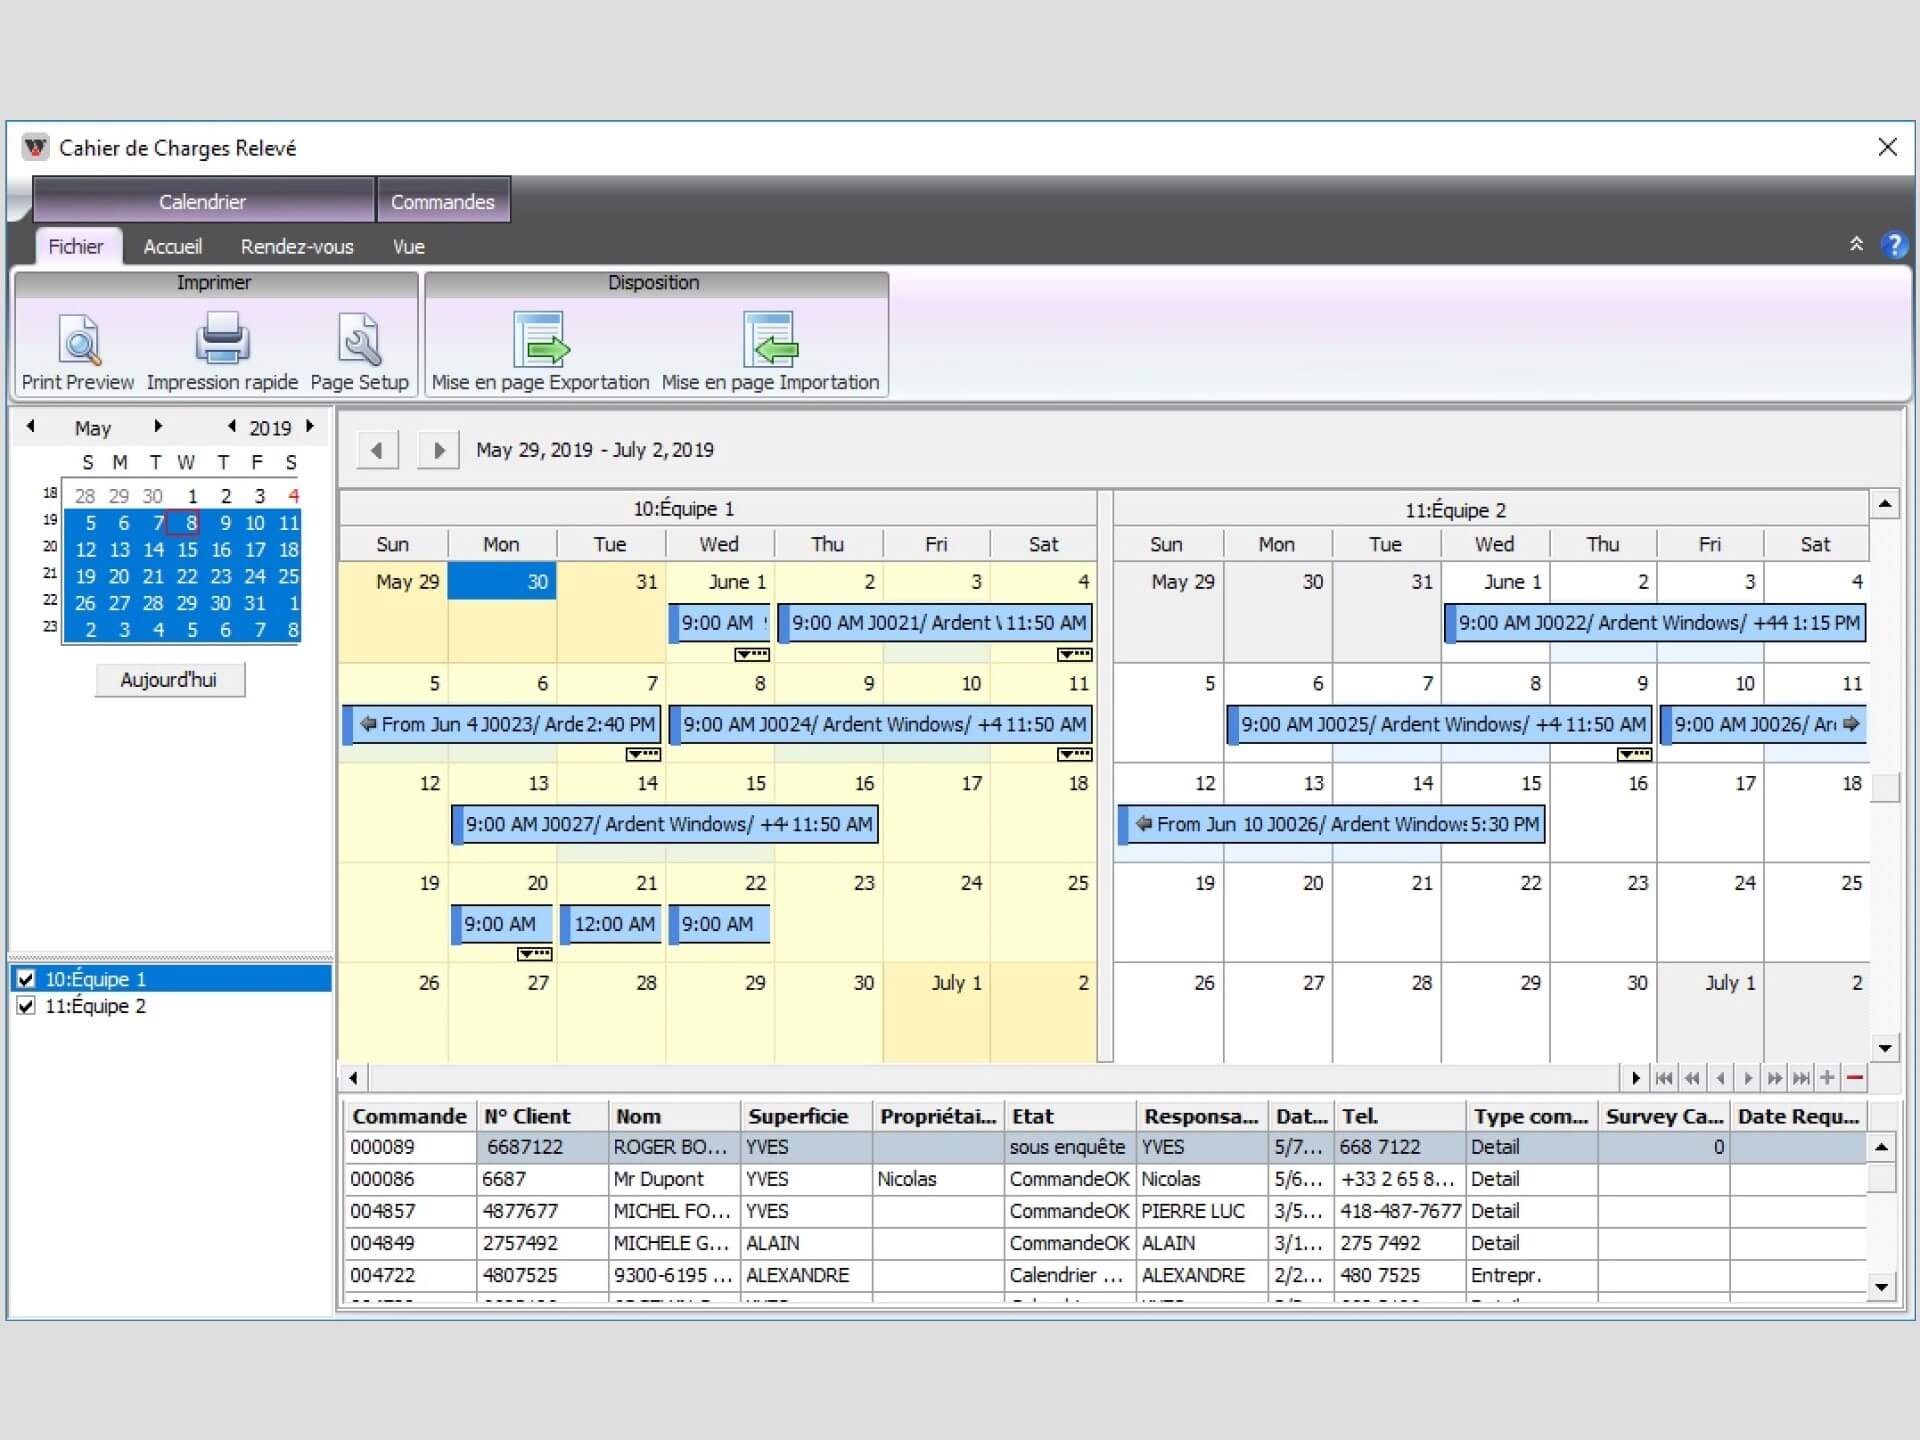Expand more appointments under Sat June 4 Équipe 1
The image size is (1920, 1440).
1075,654
